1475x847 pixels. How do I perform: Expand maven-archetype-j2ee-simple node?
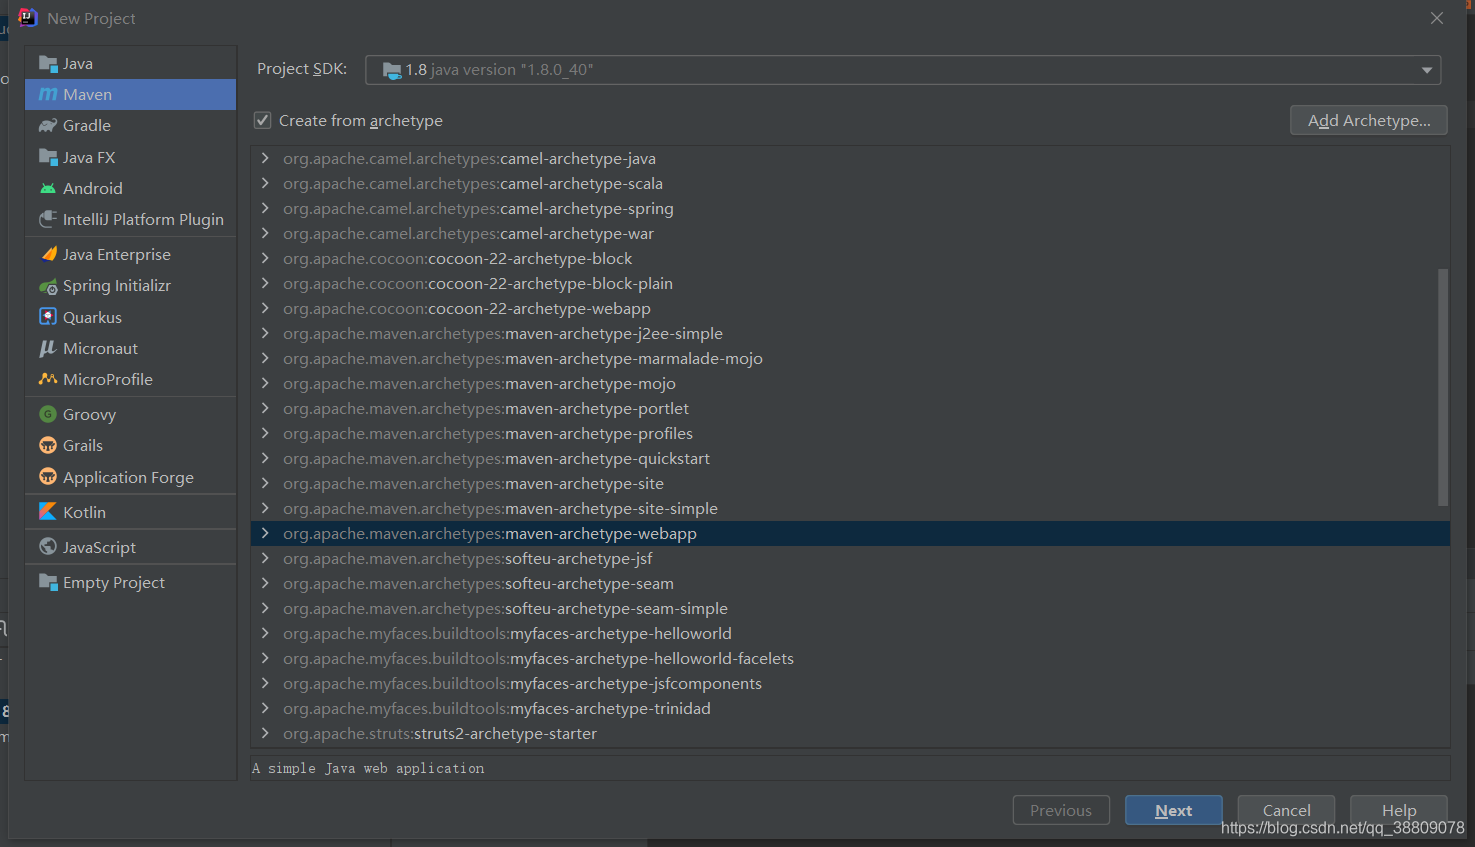(265, 333)
